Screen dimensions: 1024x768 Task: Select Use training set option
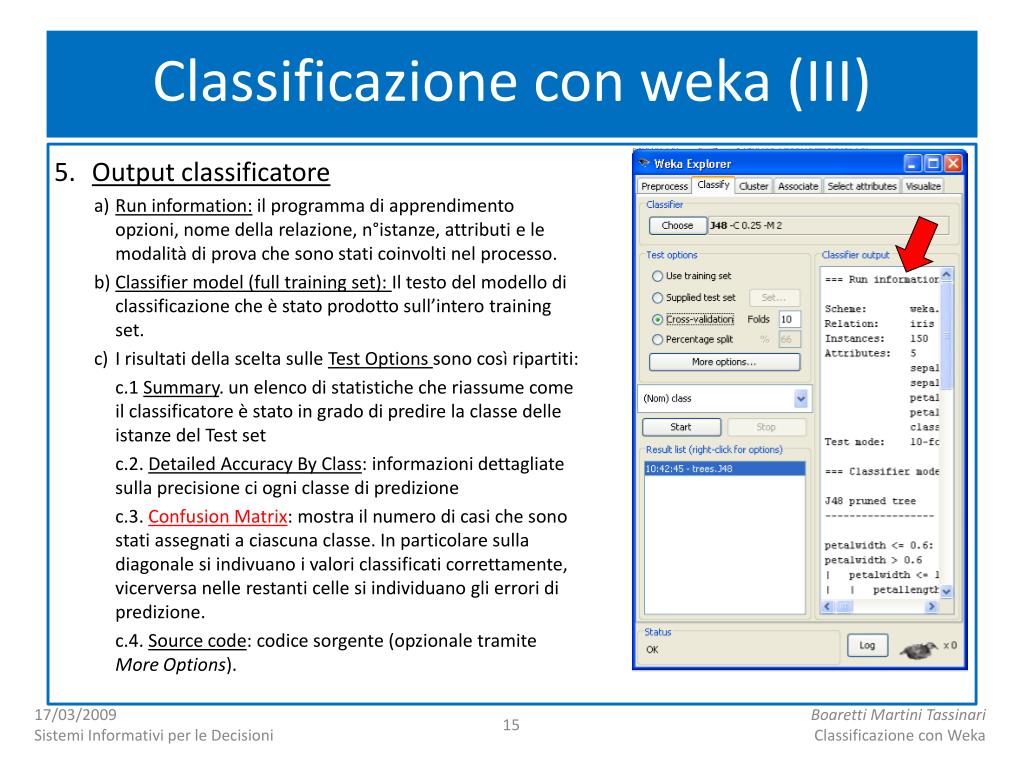click(x=692, y=276)
